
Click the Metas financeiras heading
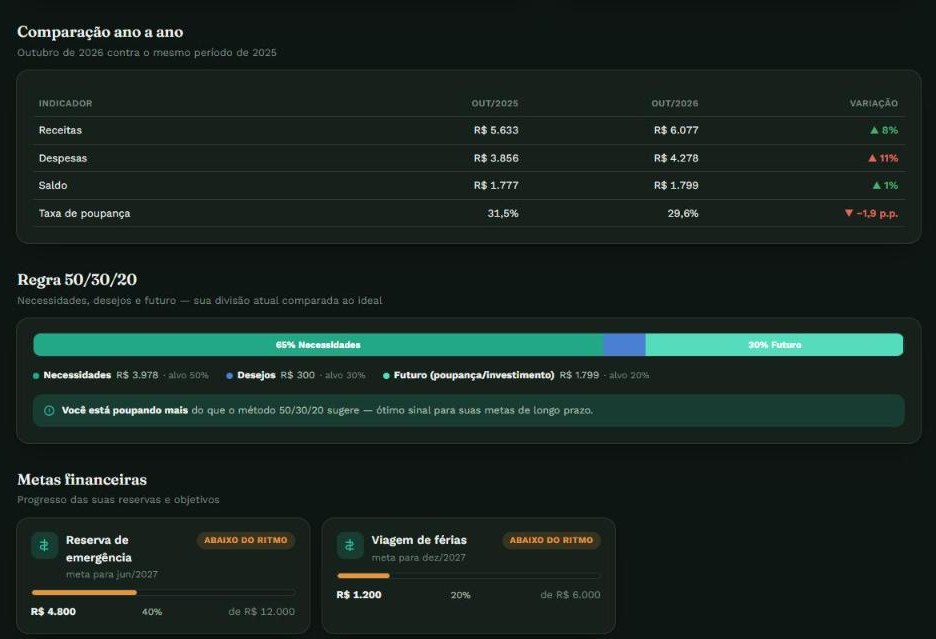[82, 480]
